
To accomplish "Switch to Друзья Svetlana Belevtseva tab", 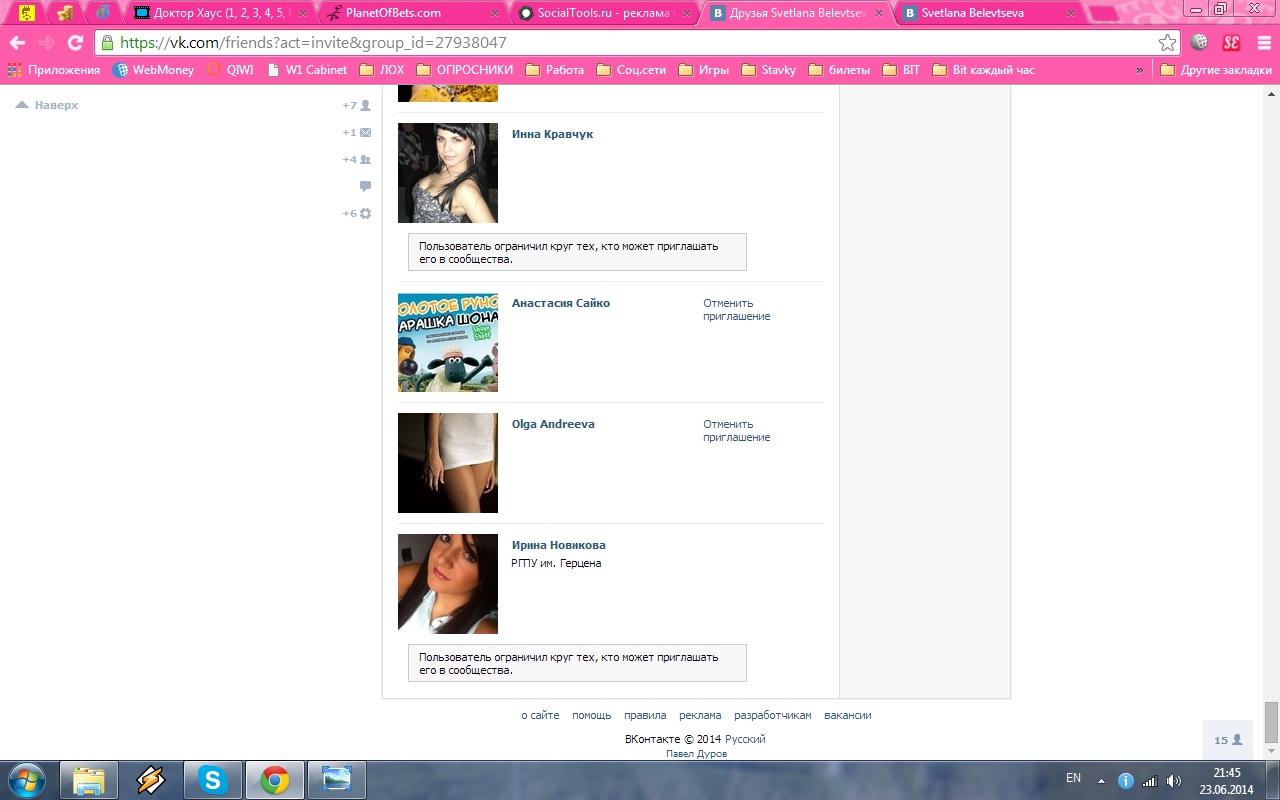I will coord(797,14).
